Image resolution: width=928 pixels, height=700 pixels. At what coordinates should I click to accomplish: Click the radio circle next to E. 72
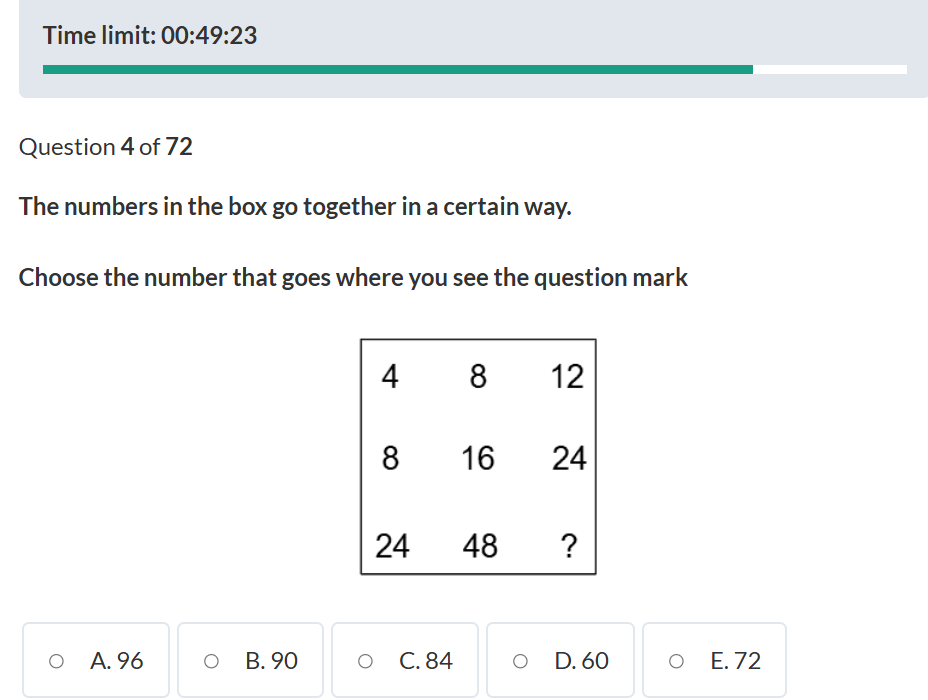(677, 660)
